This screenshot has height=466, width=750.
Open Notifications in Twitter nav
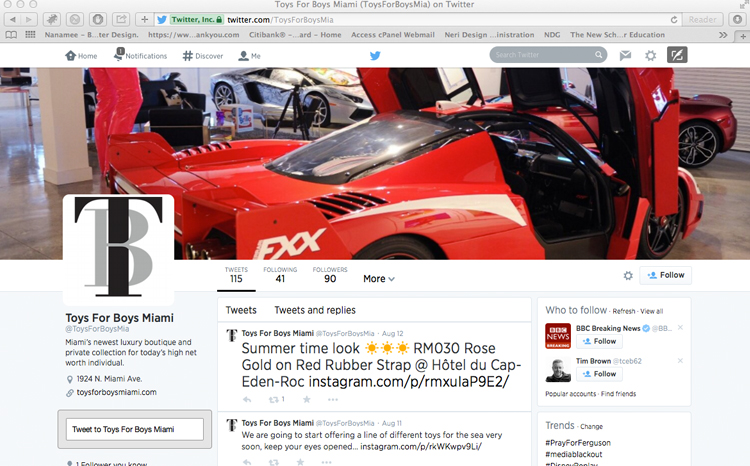(140, 55)
